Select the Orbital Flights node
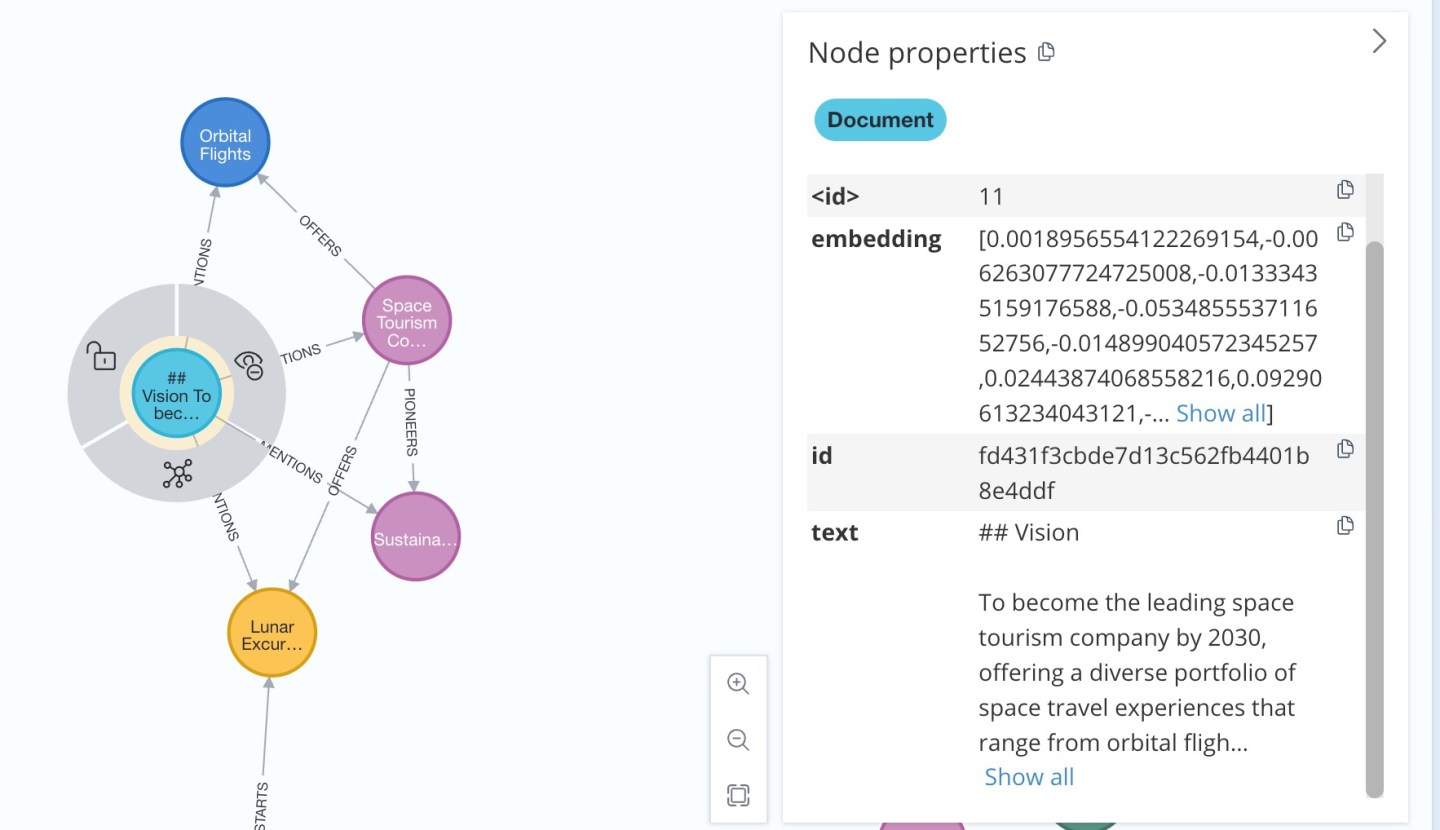 click(224, 141)
